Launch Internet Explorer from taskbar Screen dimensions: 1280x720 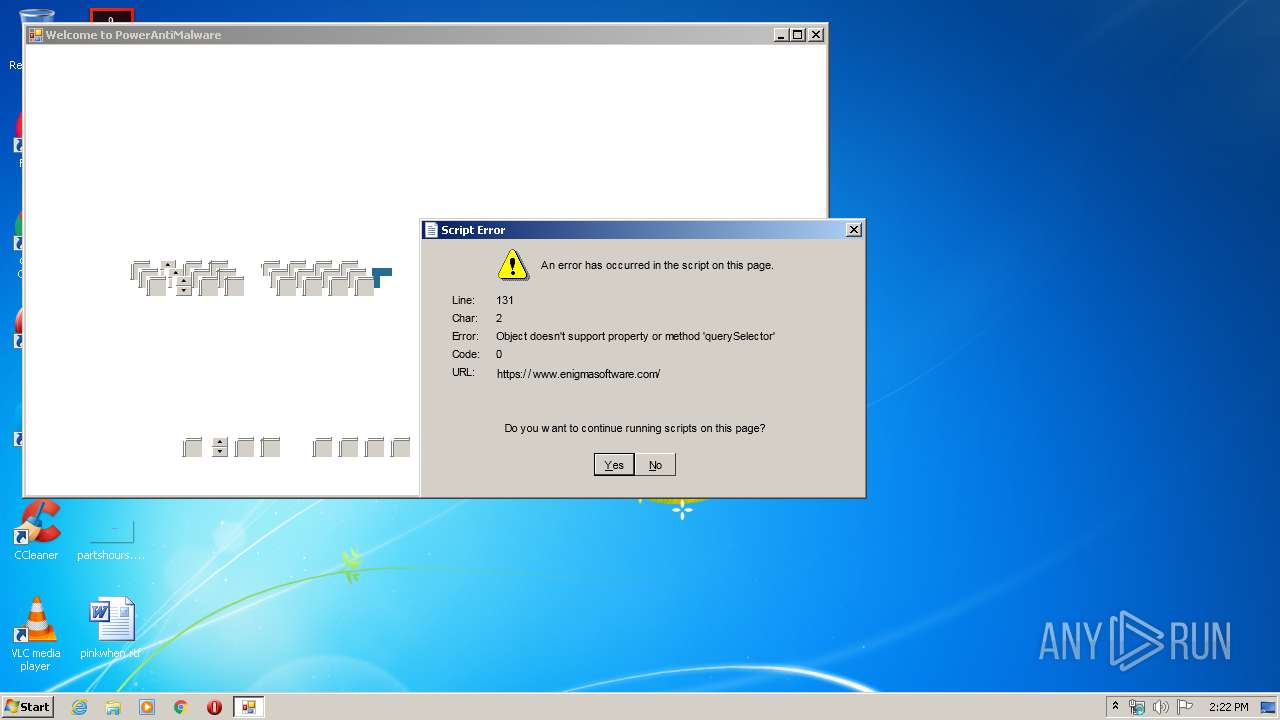click(79, 707)
